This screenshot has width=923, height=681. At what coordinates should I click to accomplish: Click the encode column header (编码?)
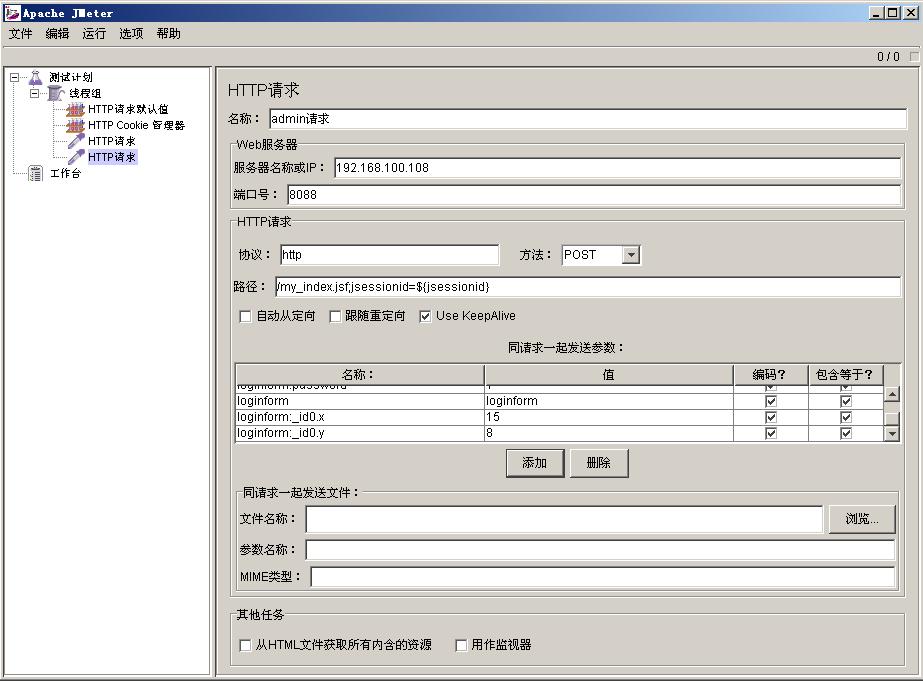point(771,375)
